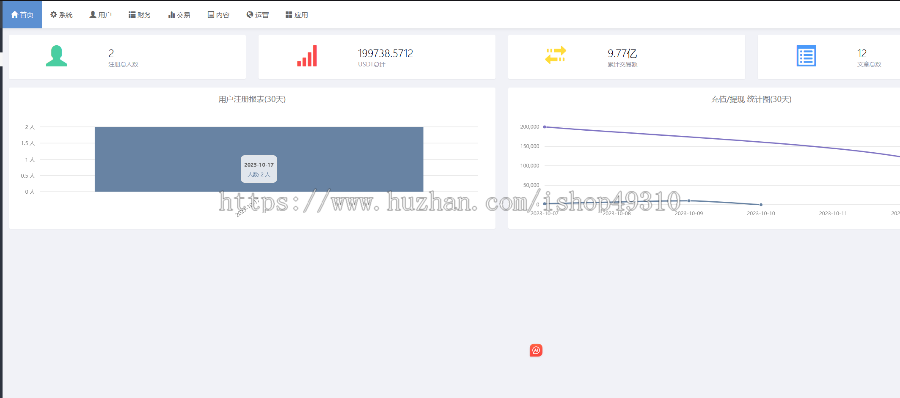Click the 用户注册报表(30天) chart title
This screenshot has height=398, width=900.
pos(252,99)
